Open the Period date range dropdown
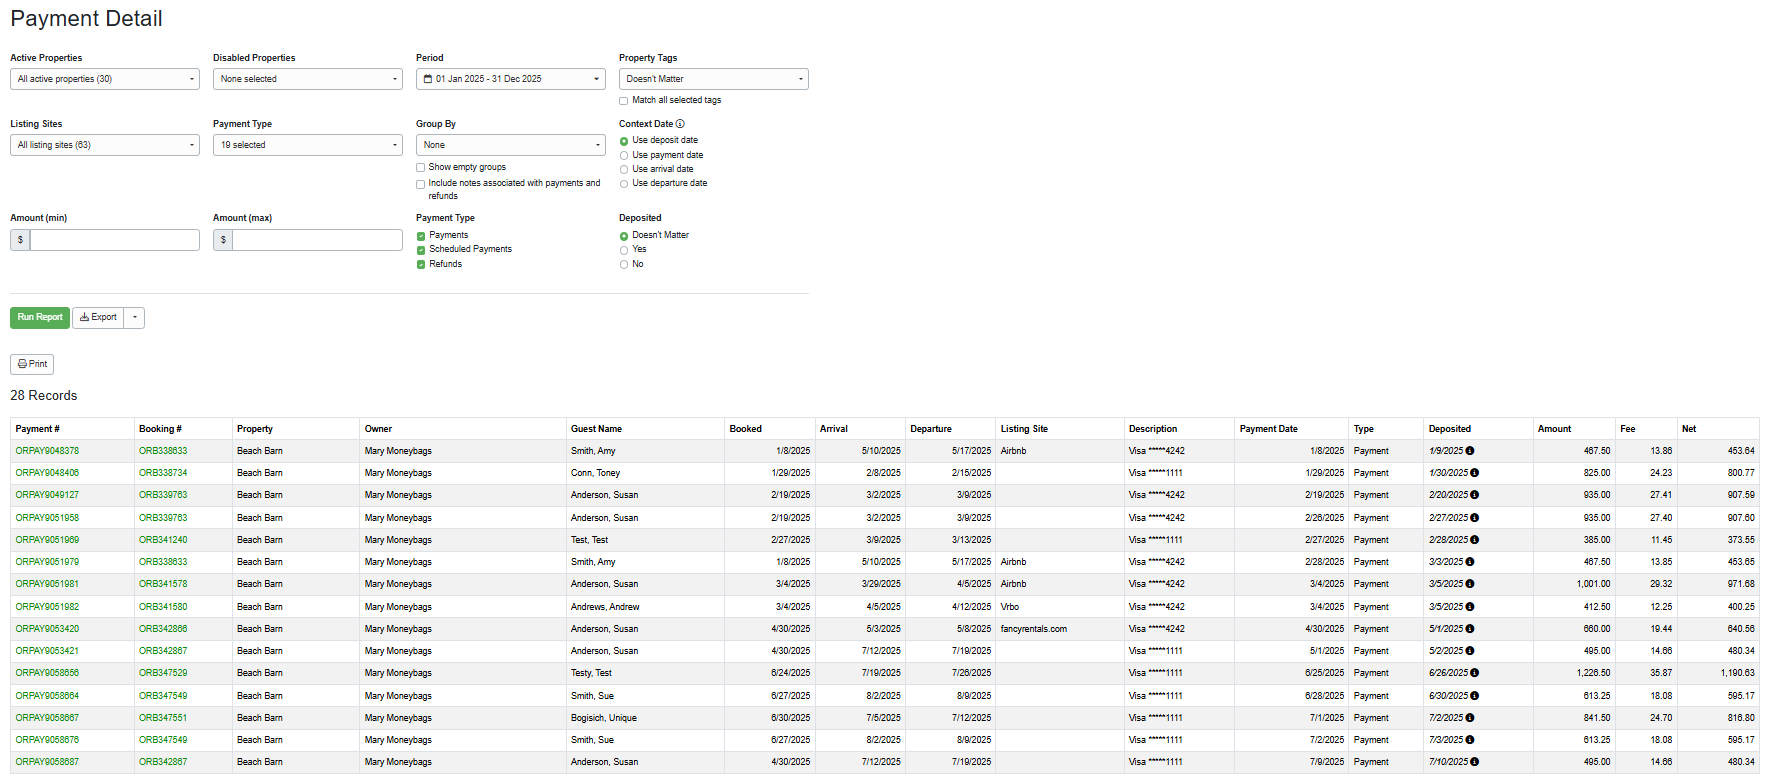The height and width of the screenshot is (774, 1771). [x=511, y=79]
